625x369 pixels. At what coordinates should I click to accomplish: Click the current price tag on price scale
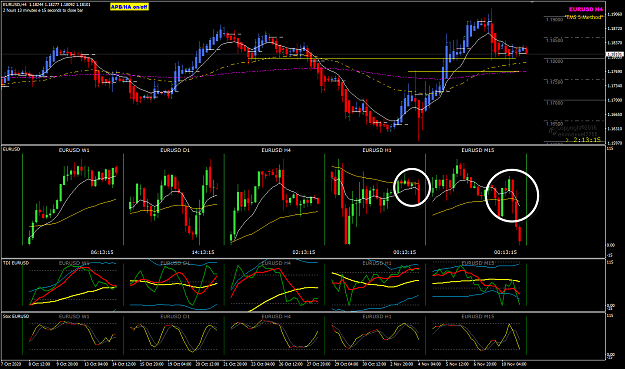[614, 54]
